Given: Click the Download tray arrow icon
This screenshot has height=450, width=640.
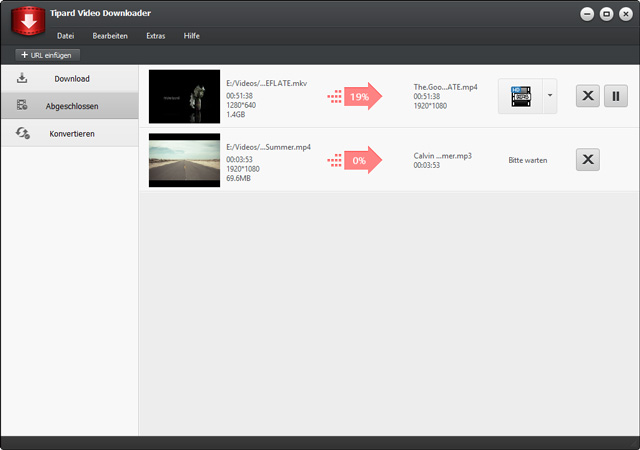Looking at the screenshot, I should pos(22,78).
